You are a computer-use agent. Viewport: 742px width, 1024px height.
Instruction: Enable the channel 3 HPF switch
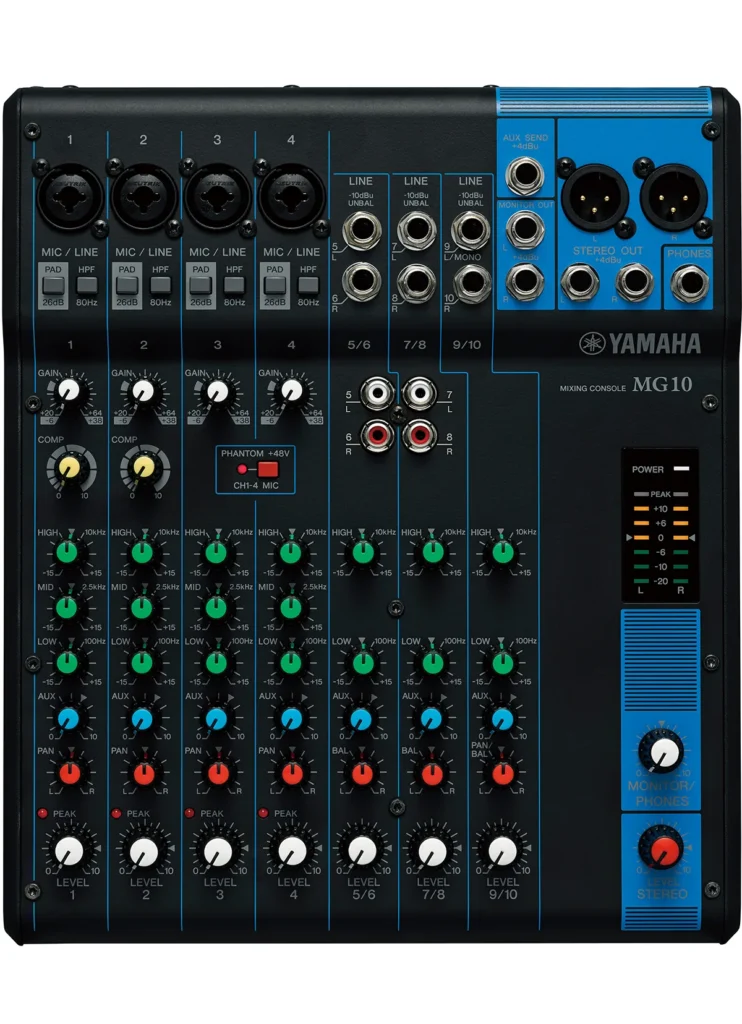(x=234, y=285)
